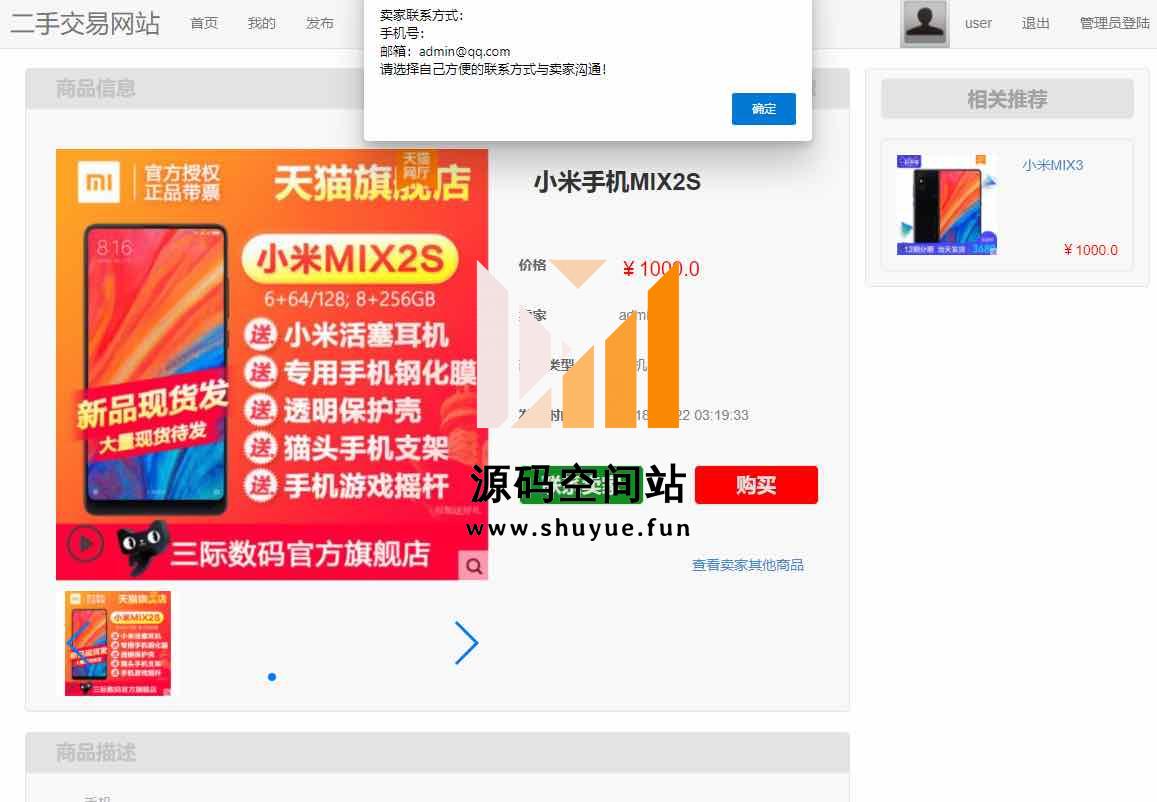Image resolution: width=1157 pixels, height=802 pixels.
Task: Click the ¥1000.0 price in recommendation card
Action: click(1091, 250)
